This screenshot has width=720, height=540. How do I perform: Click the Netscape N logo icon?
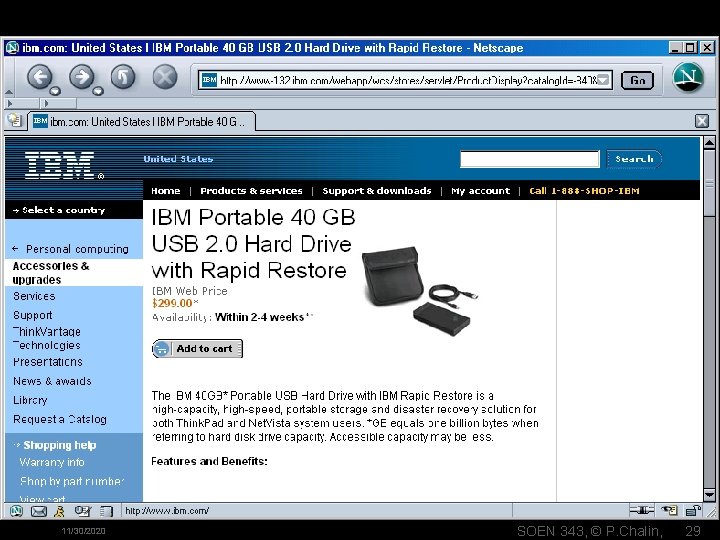point(688,77)
